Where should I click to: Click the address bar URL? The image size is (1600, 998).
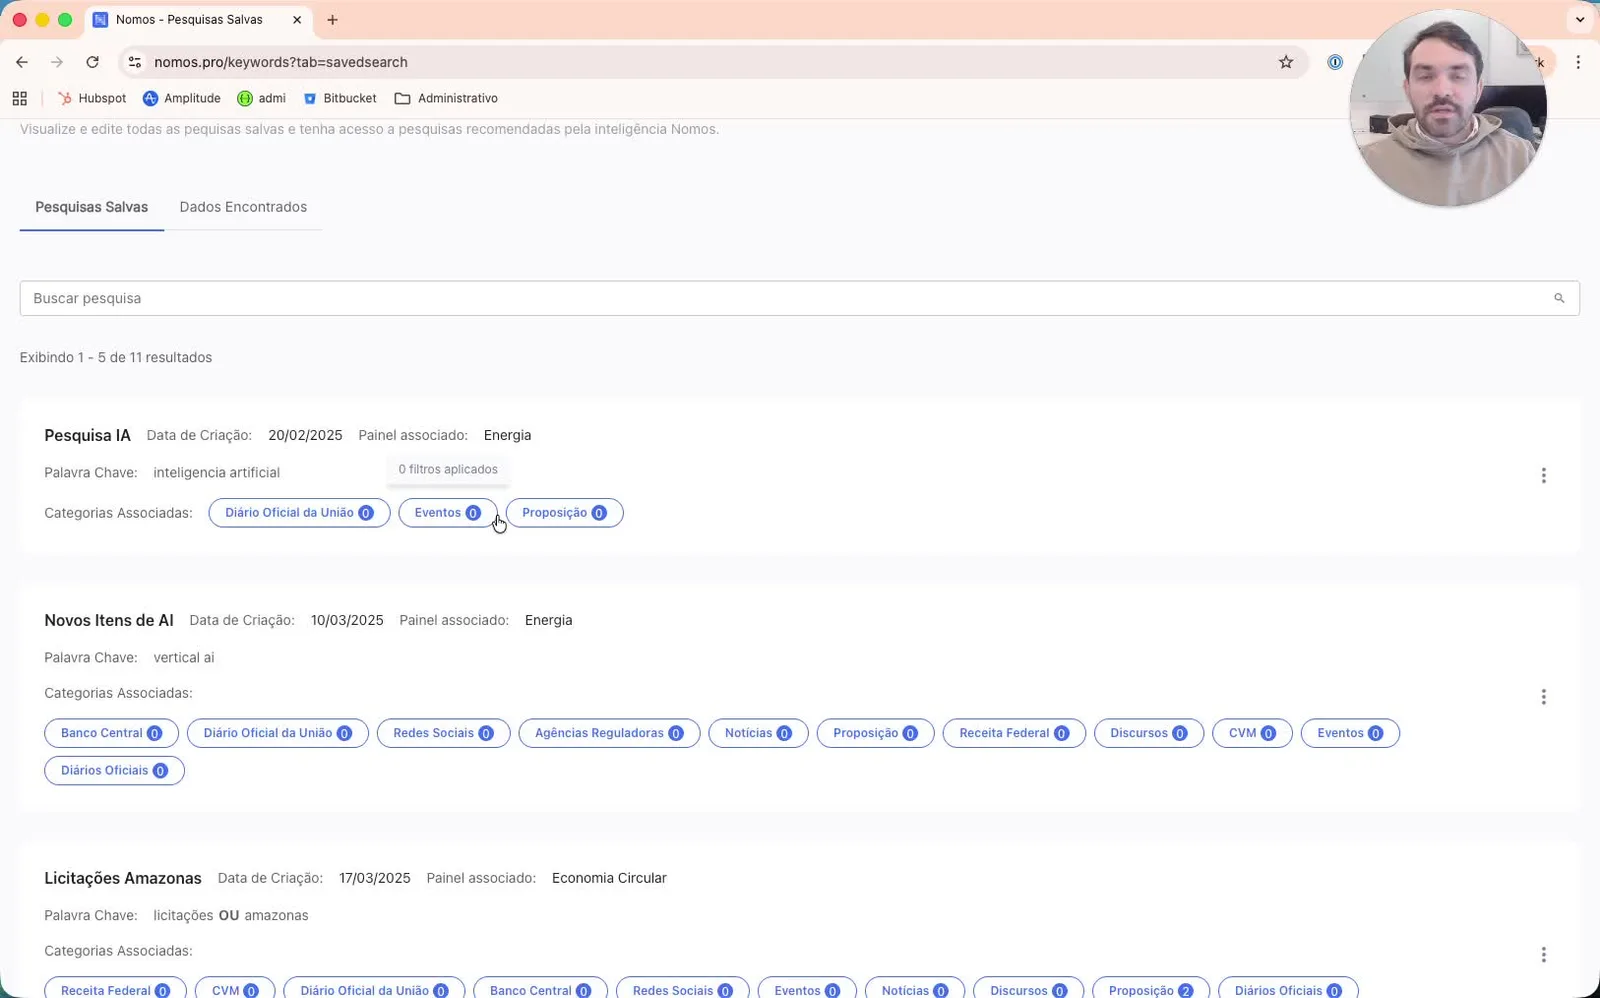pyautogui.click(x=281, y=62)
